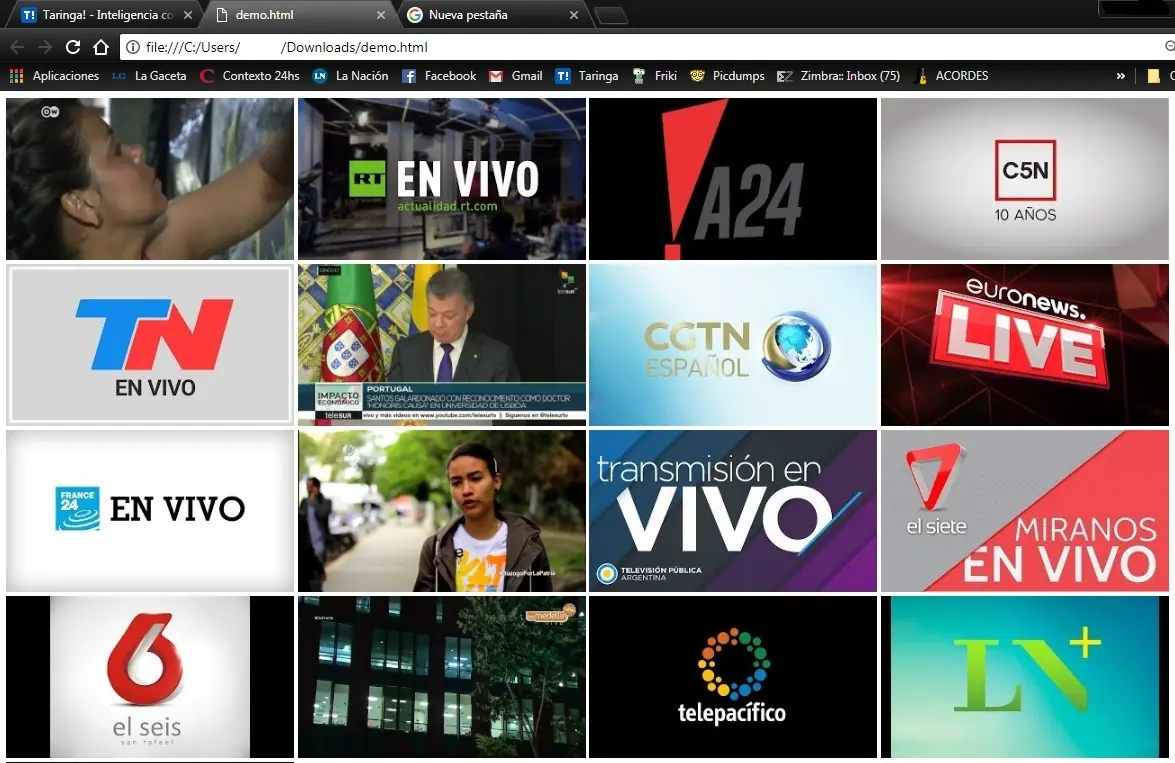Close the Nueva pestaña tab
The image size is (1175, 763).
tap(574, 15)
